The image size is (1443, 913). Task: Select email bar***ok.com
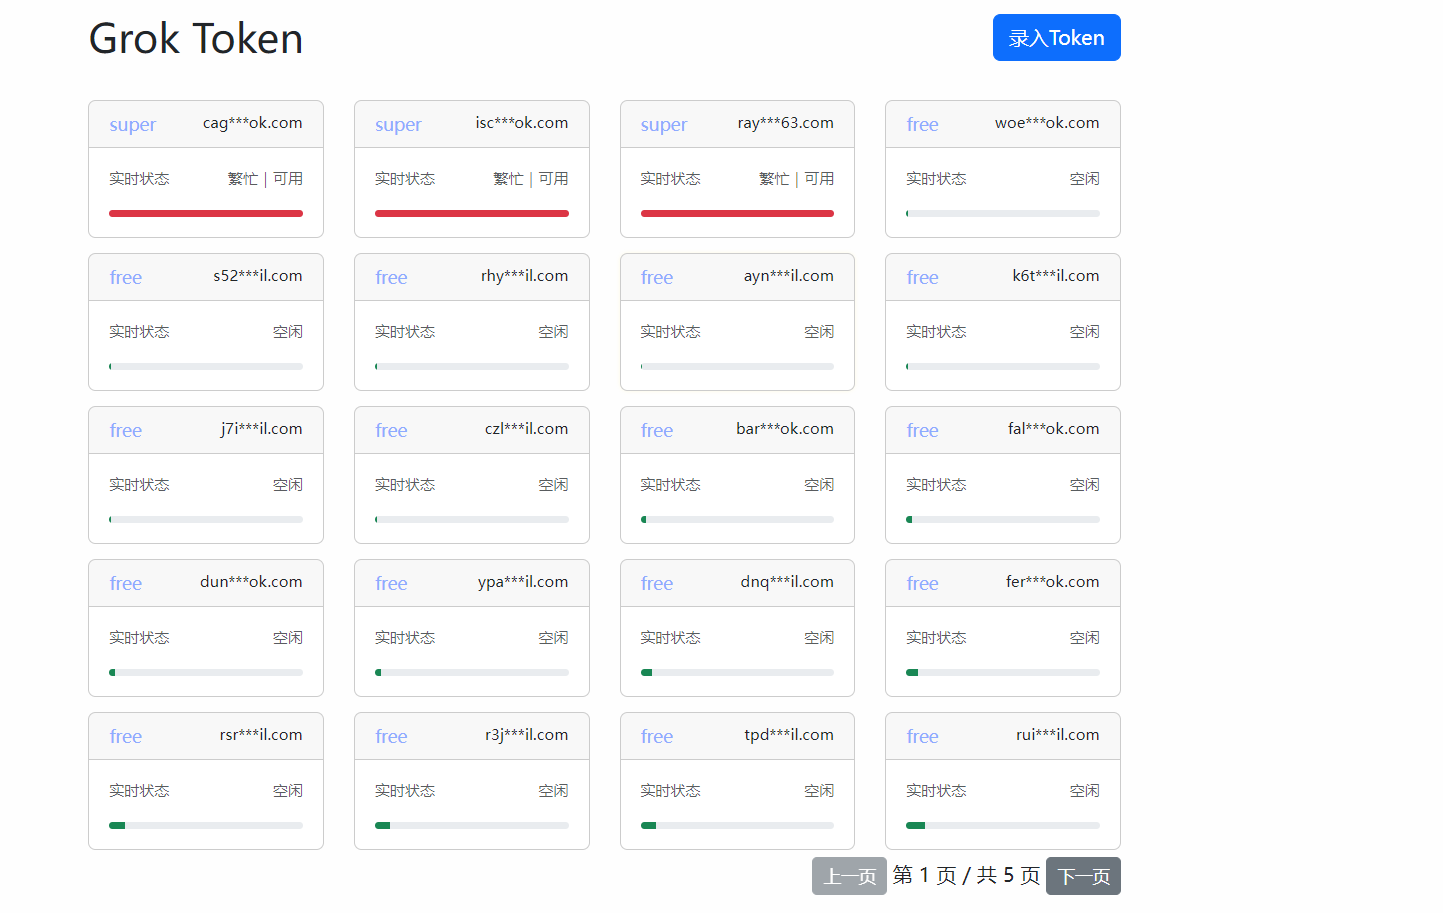pyautogui.click(x=784, y=429)
